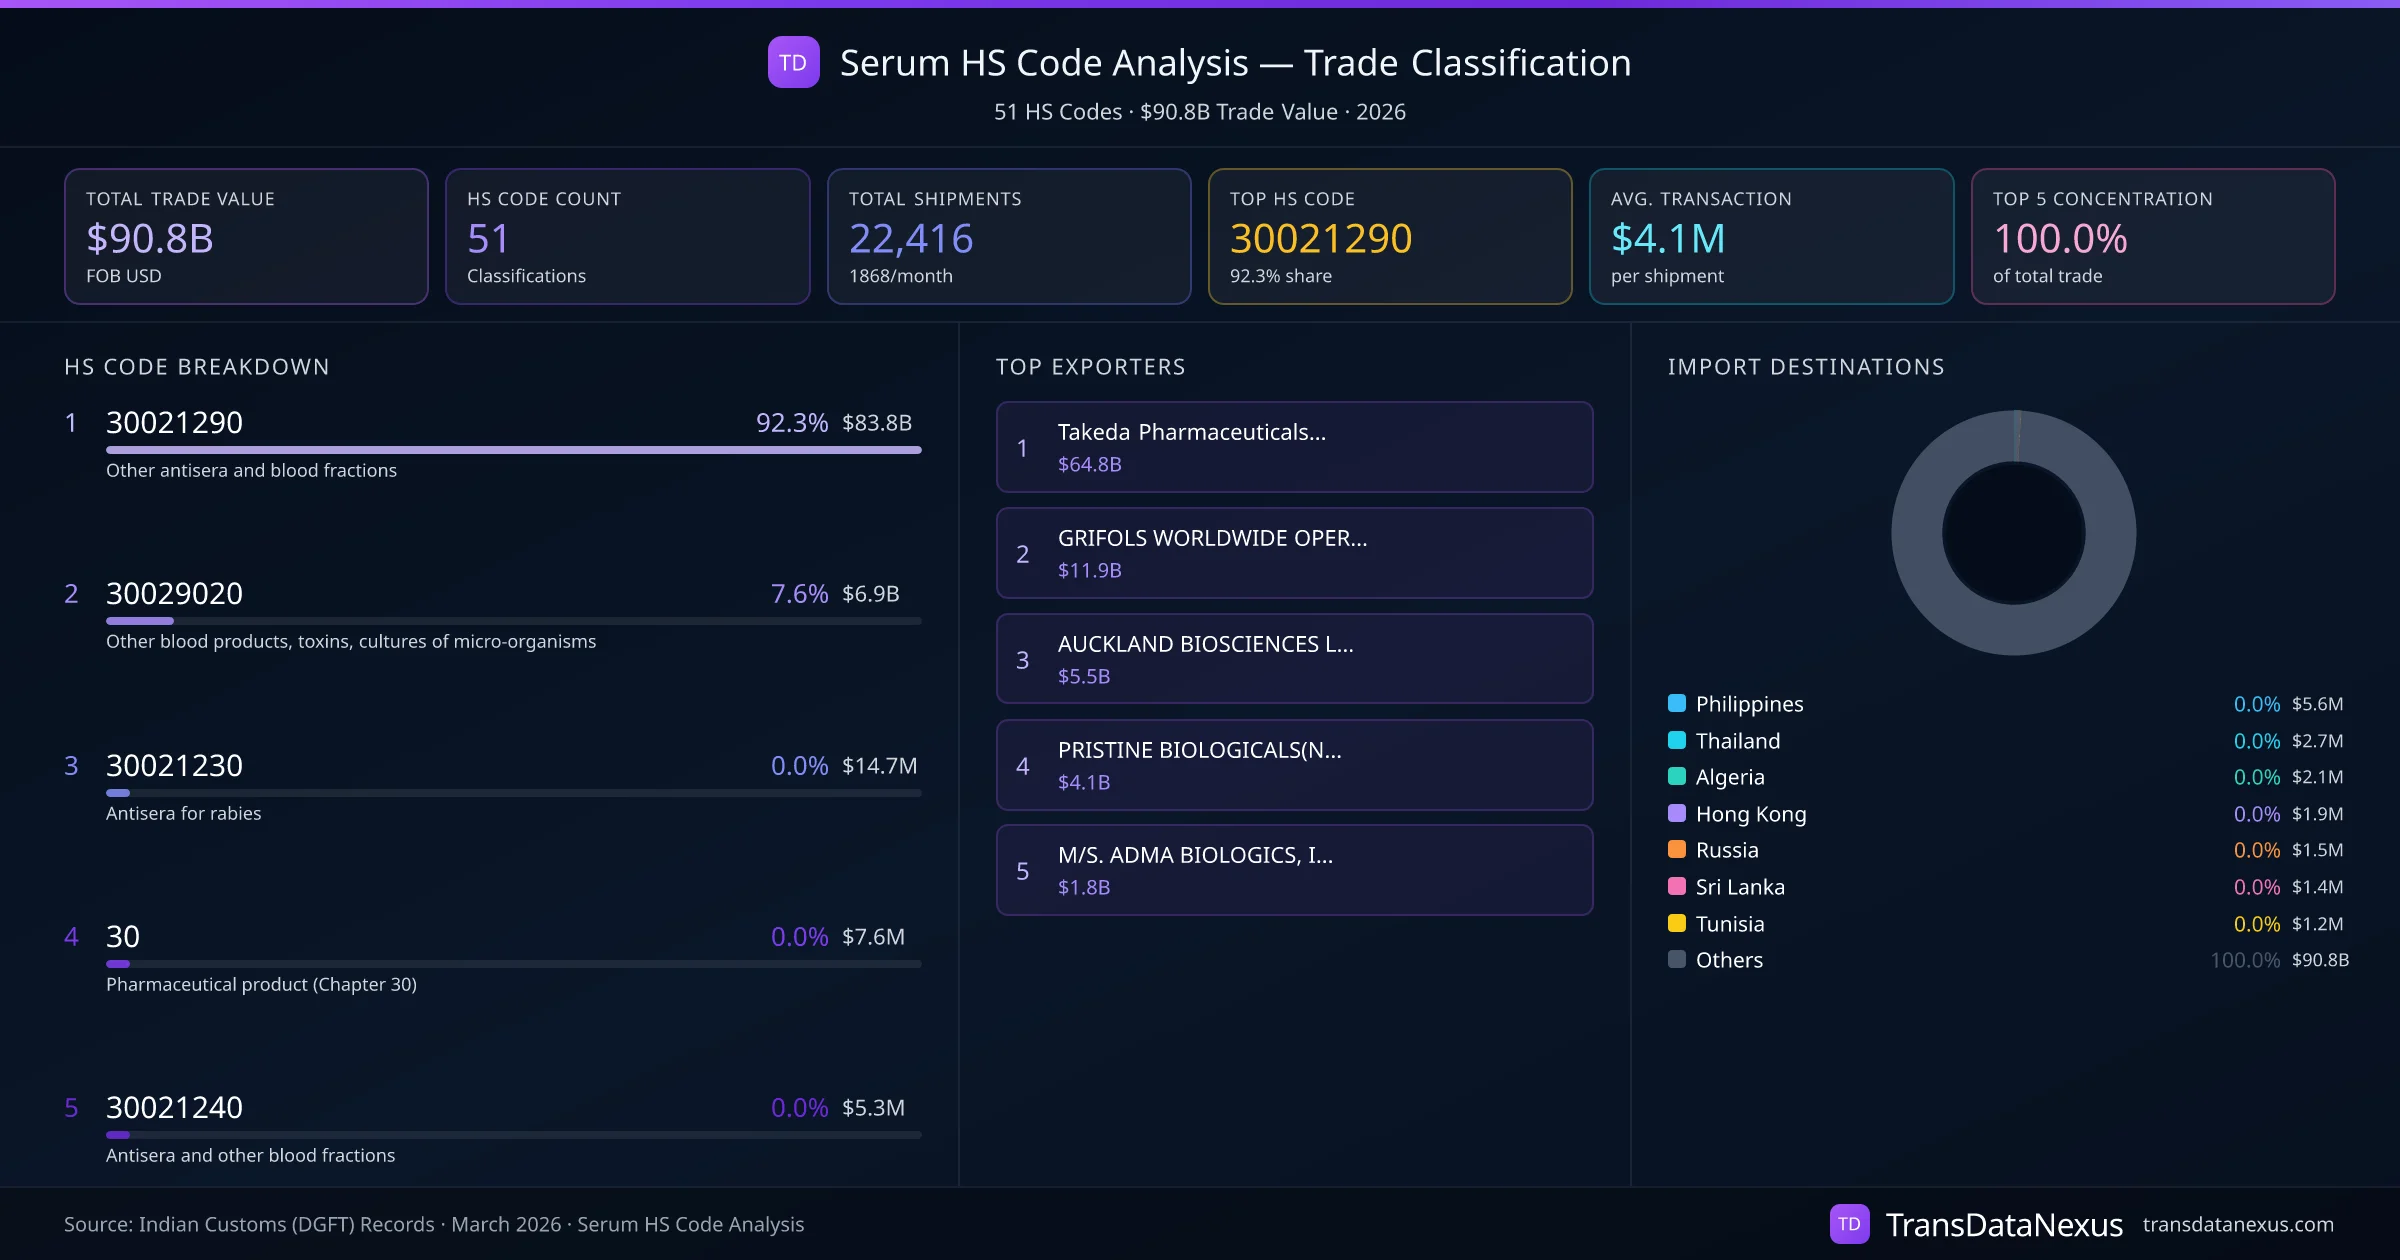Viewport: 2400px width, 1260px height.
Task: Switch to the HS CODE BREAKDOWN section
Action: (196, 366)
